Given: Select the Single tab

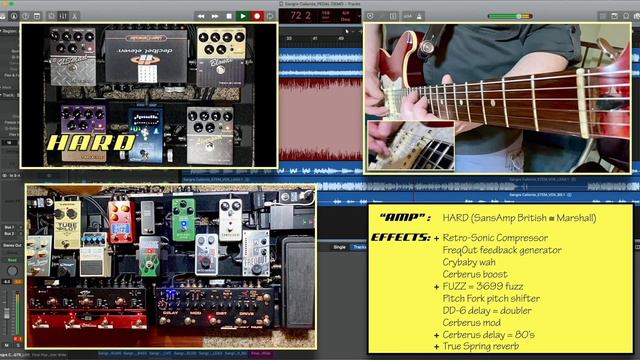Looking at the screenshot, I should tap(340, 247).
